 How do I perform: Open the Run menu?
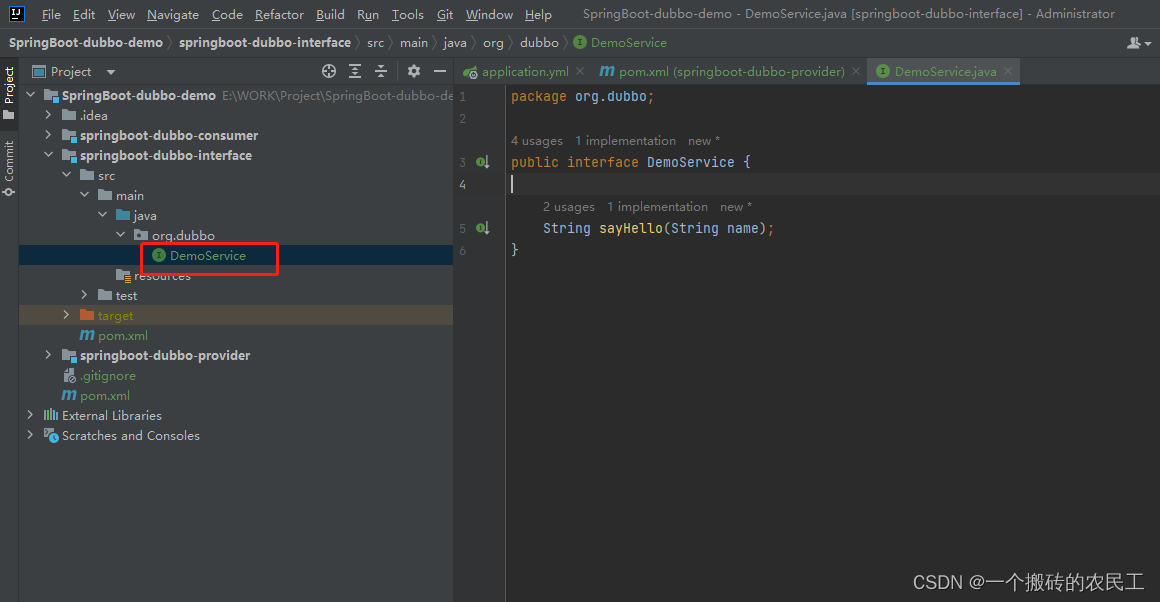click(x=368, y=14)
